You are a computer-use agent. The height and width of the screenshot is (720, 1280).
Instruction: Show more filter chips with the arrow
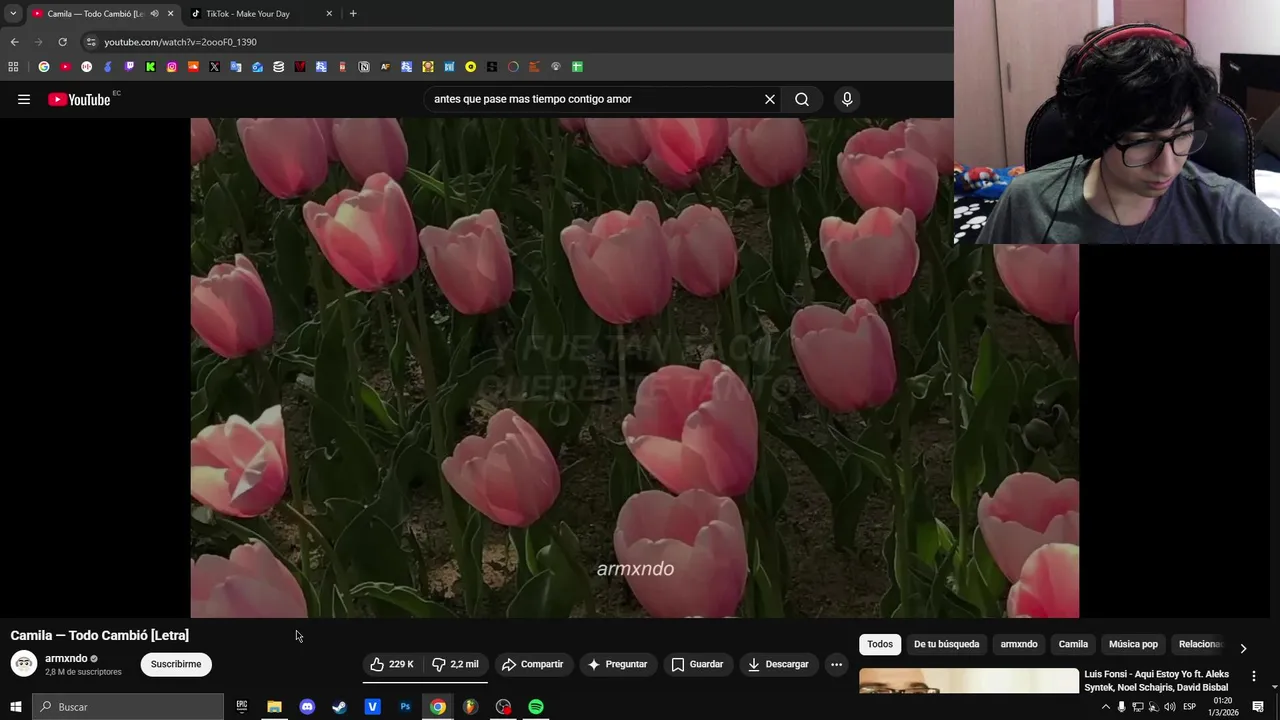coord(1243,648)
